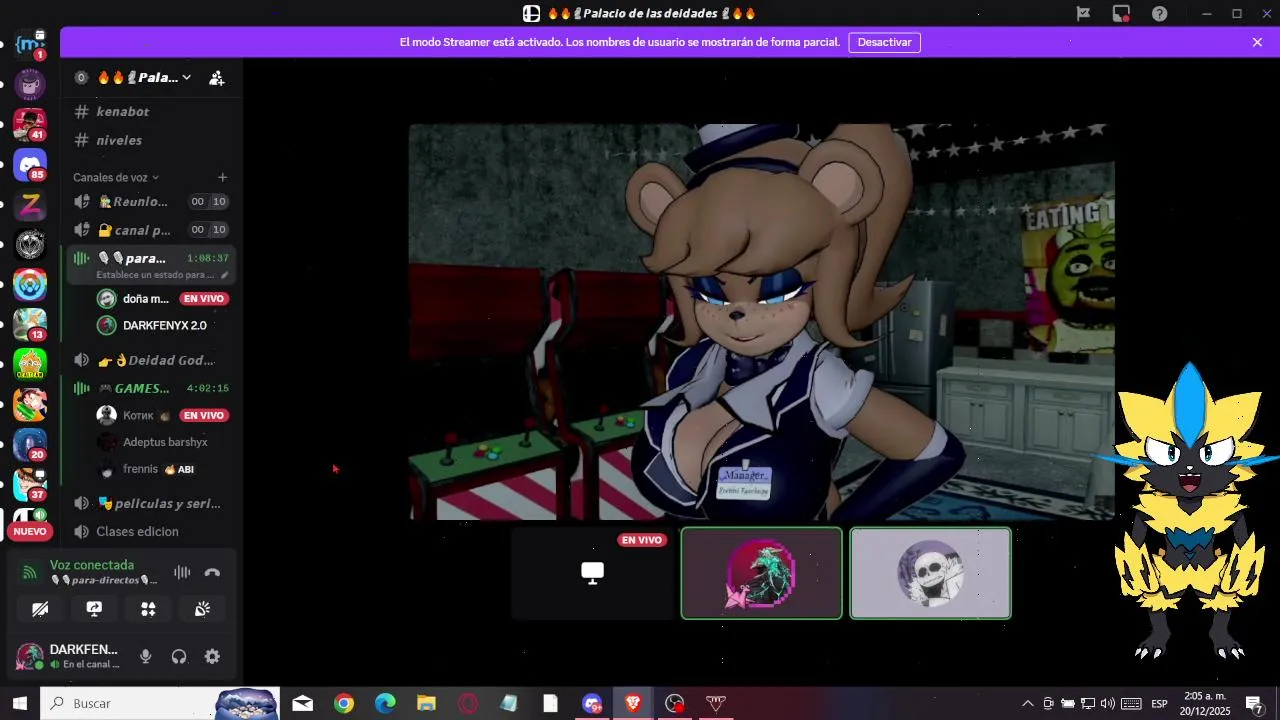Collapse the Canales de voz category
Image resolution: width=1280 pixels, height=720 pixels.
point(116,177)
